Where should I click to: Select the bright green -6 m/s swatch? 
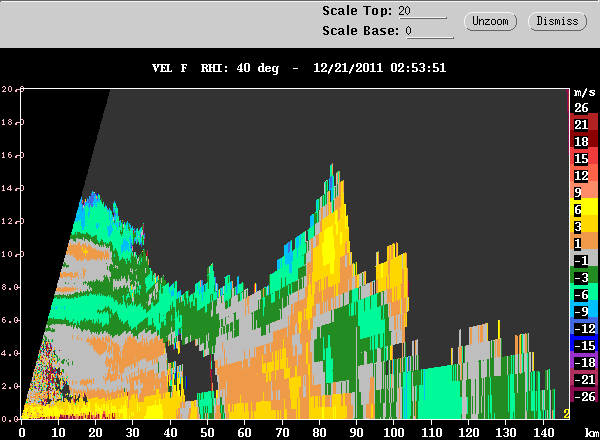tap(583, 294)
